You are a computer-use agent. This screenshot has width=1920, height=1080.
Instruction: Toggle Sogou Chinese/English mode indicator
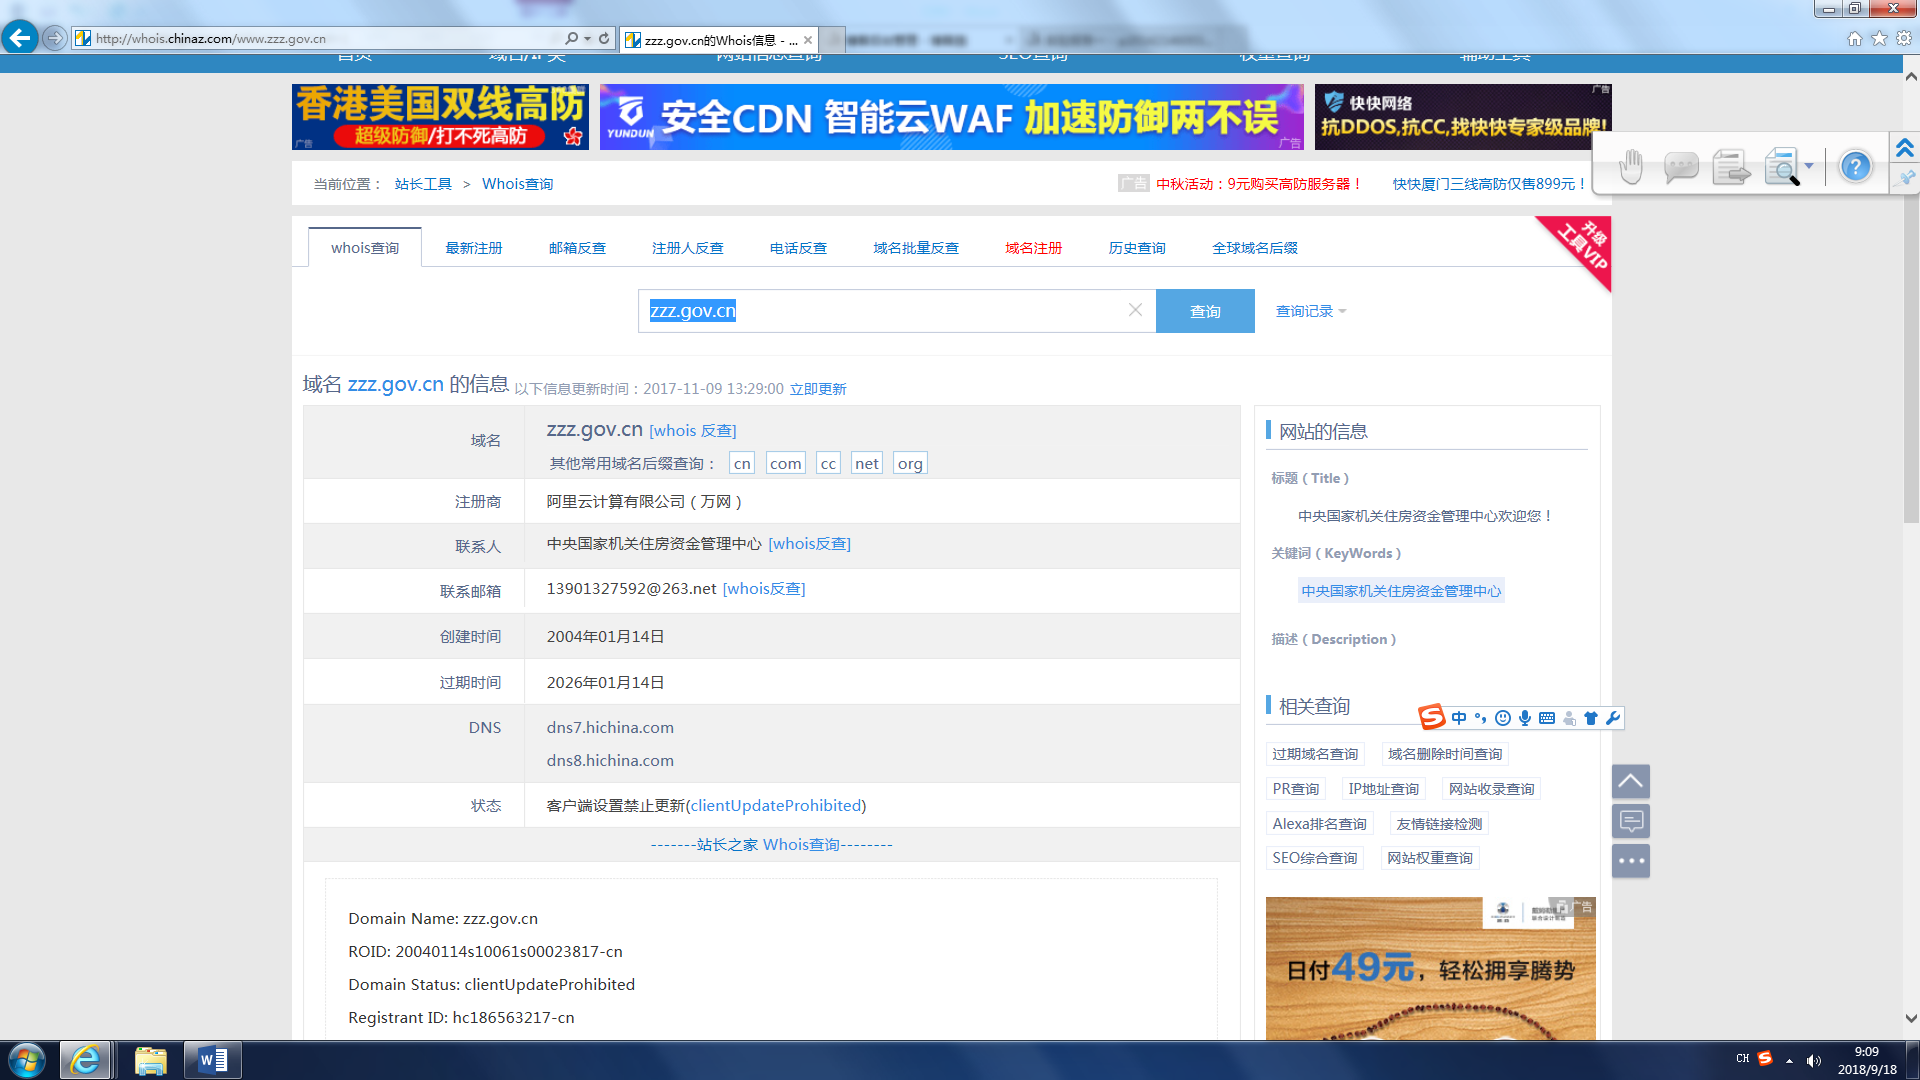pyautogui.click(x=1459, y=718)
